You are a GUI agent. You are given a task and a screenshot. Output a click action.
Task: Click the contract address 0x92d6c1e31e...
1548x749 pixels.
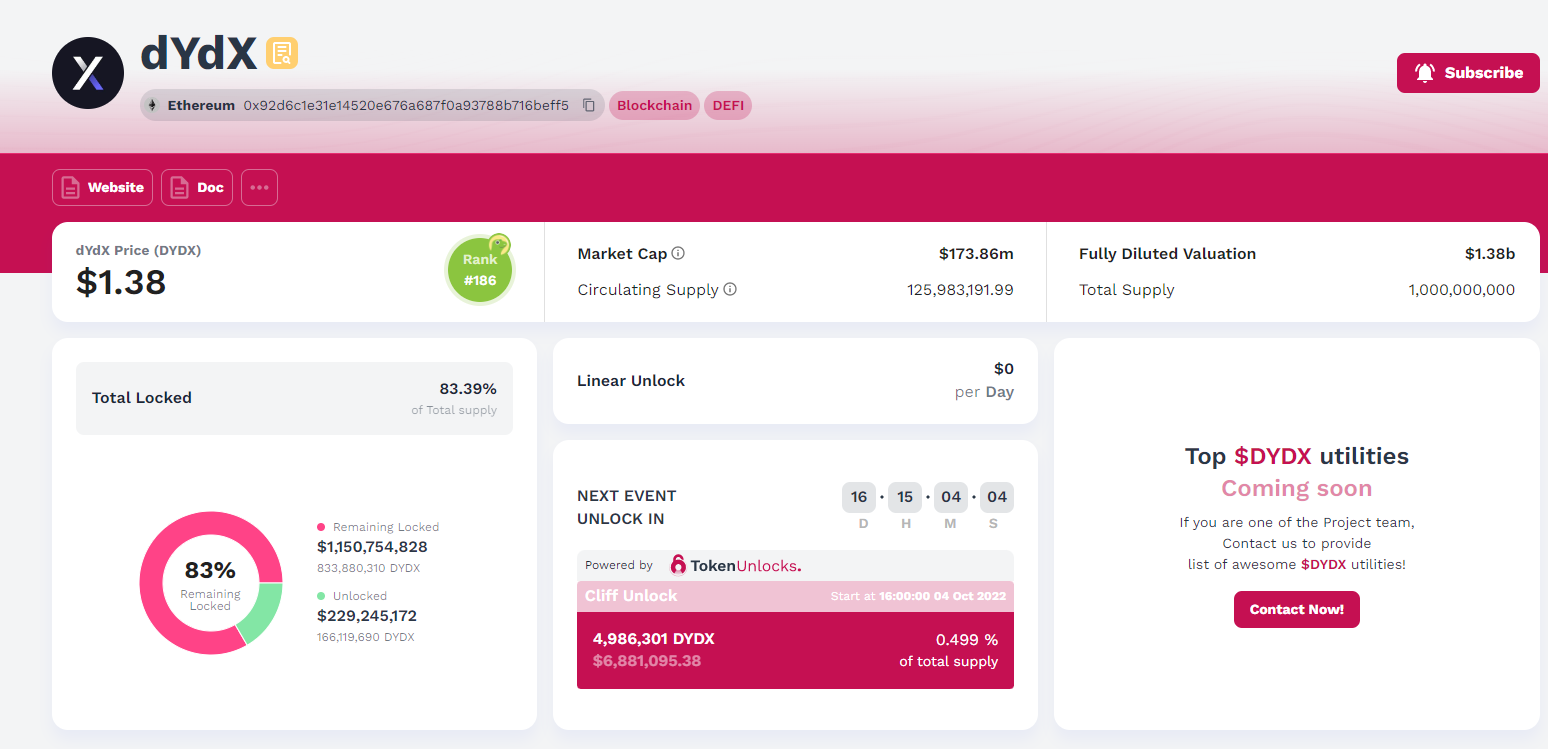click(x=406, y=105)
